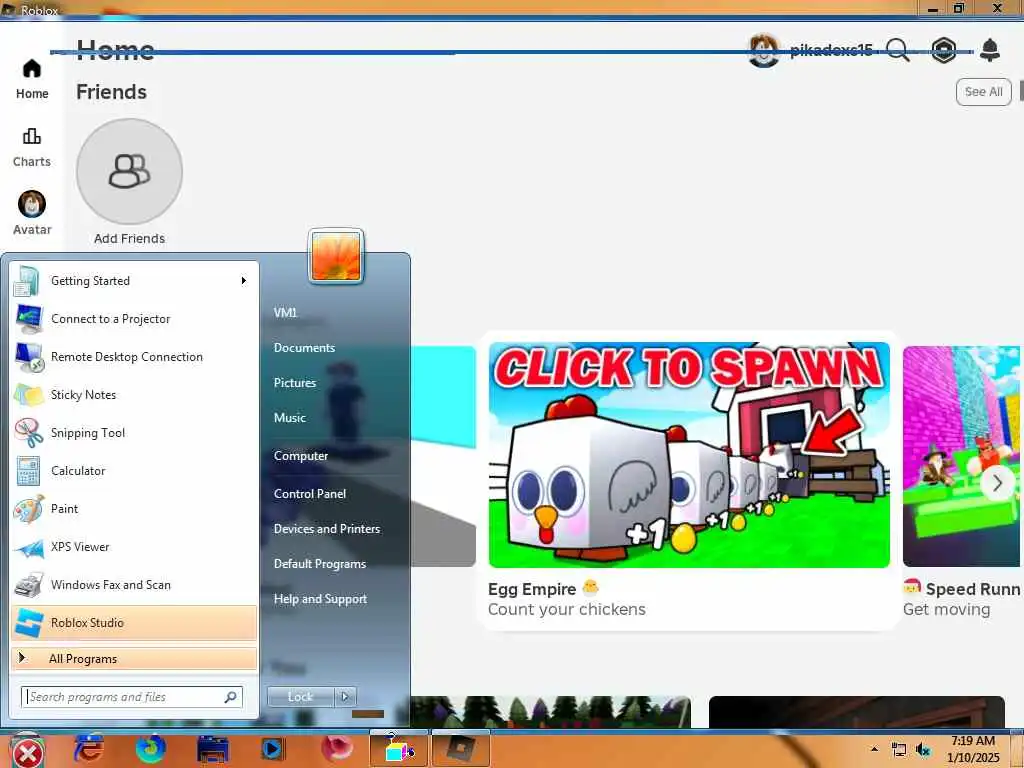Image resolution: width=1024 pixels, height=768 pixels.
Task: Click the network tray icon
Action: tap(899, 750)
